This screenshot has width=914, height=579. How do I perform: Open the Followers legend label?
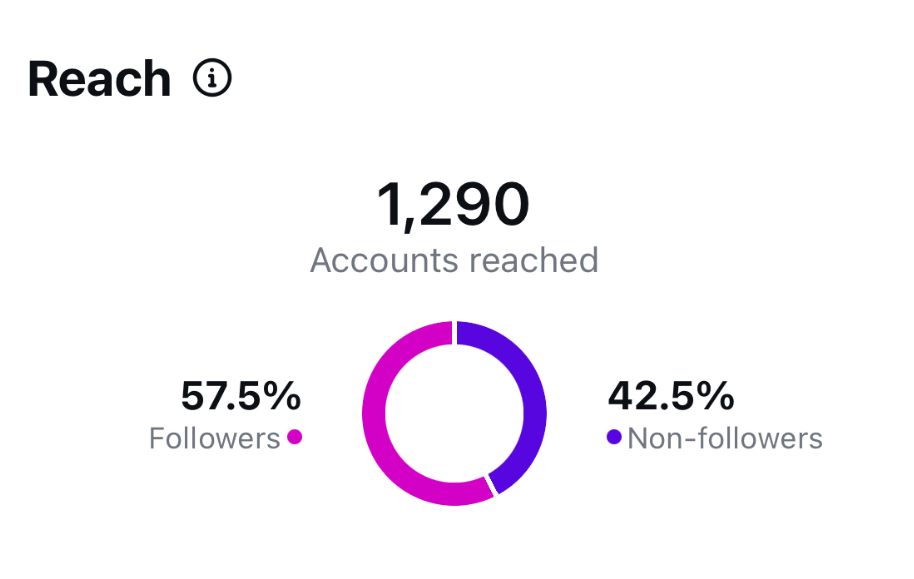pyautogui.click(x=214, y=438)
